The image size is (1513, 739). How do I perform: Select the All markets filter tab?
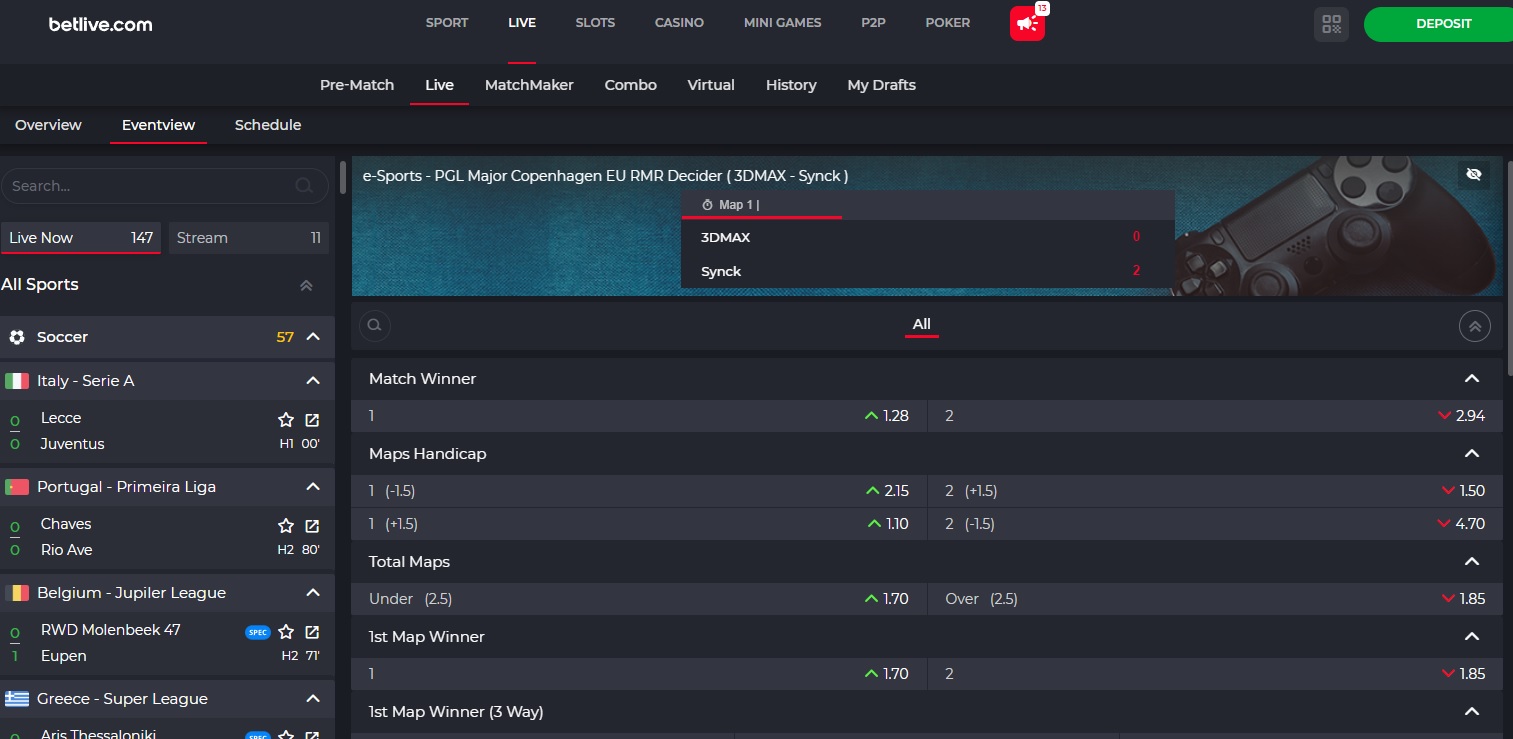click(x=922, y=324)
